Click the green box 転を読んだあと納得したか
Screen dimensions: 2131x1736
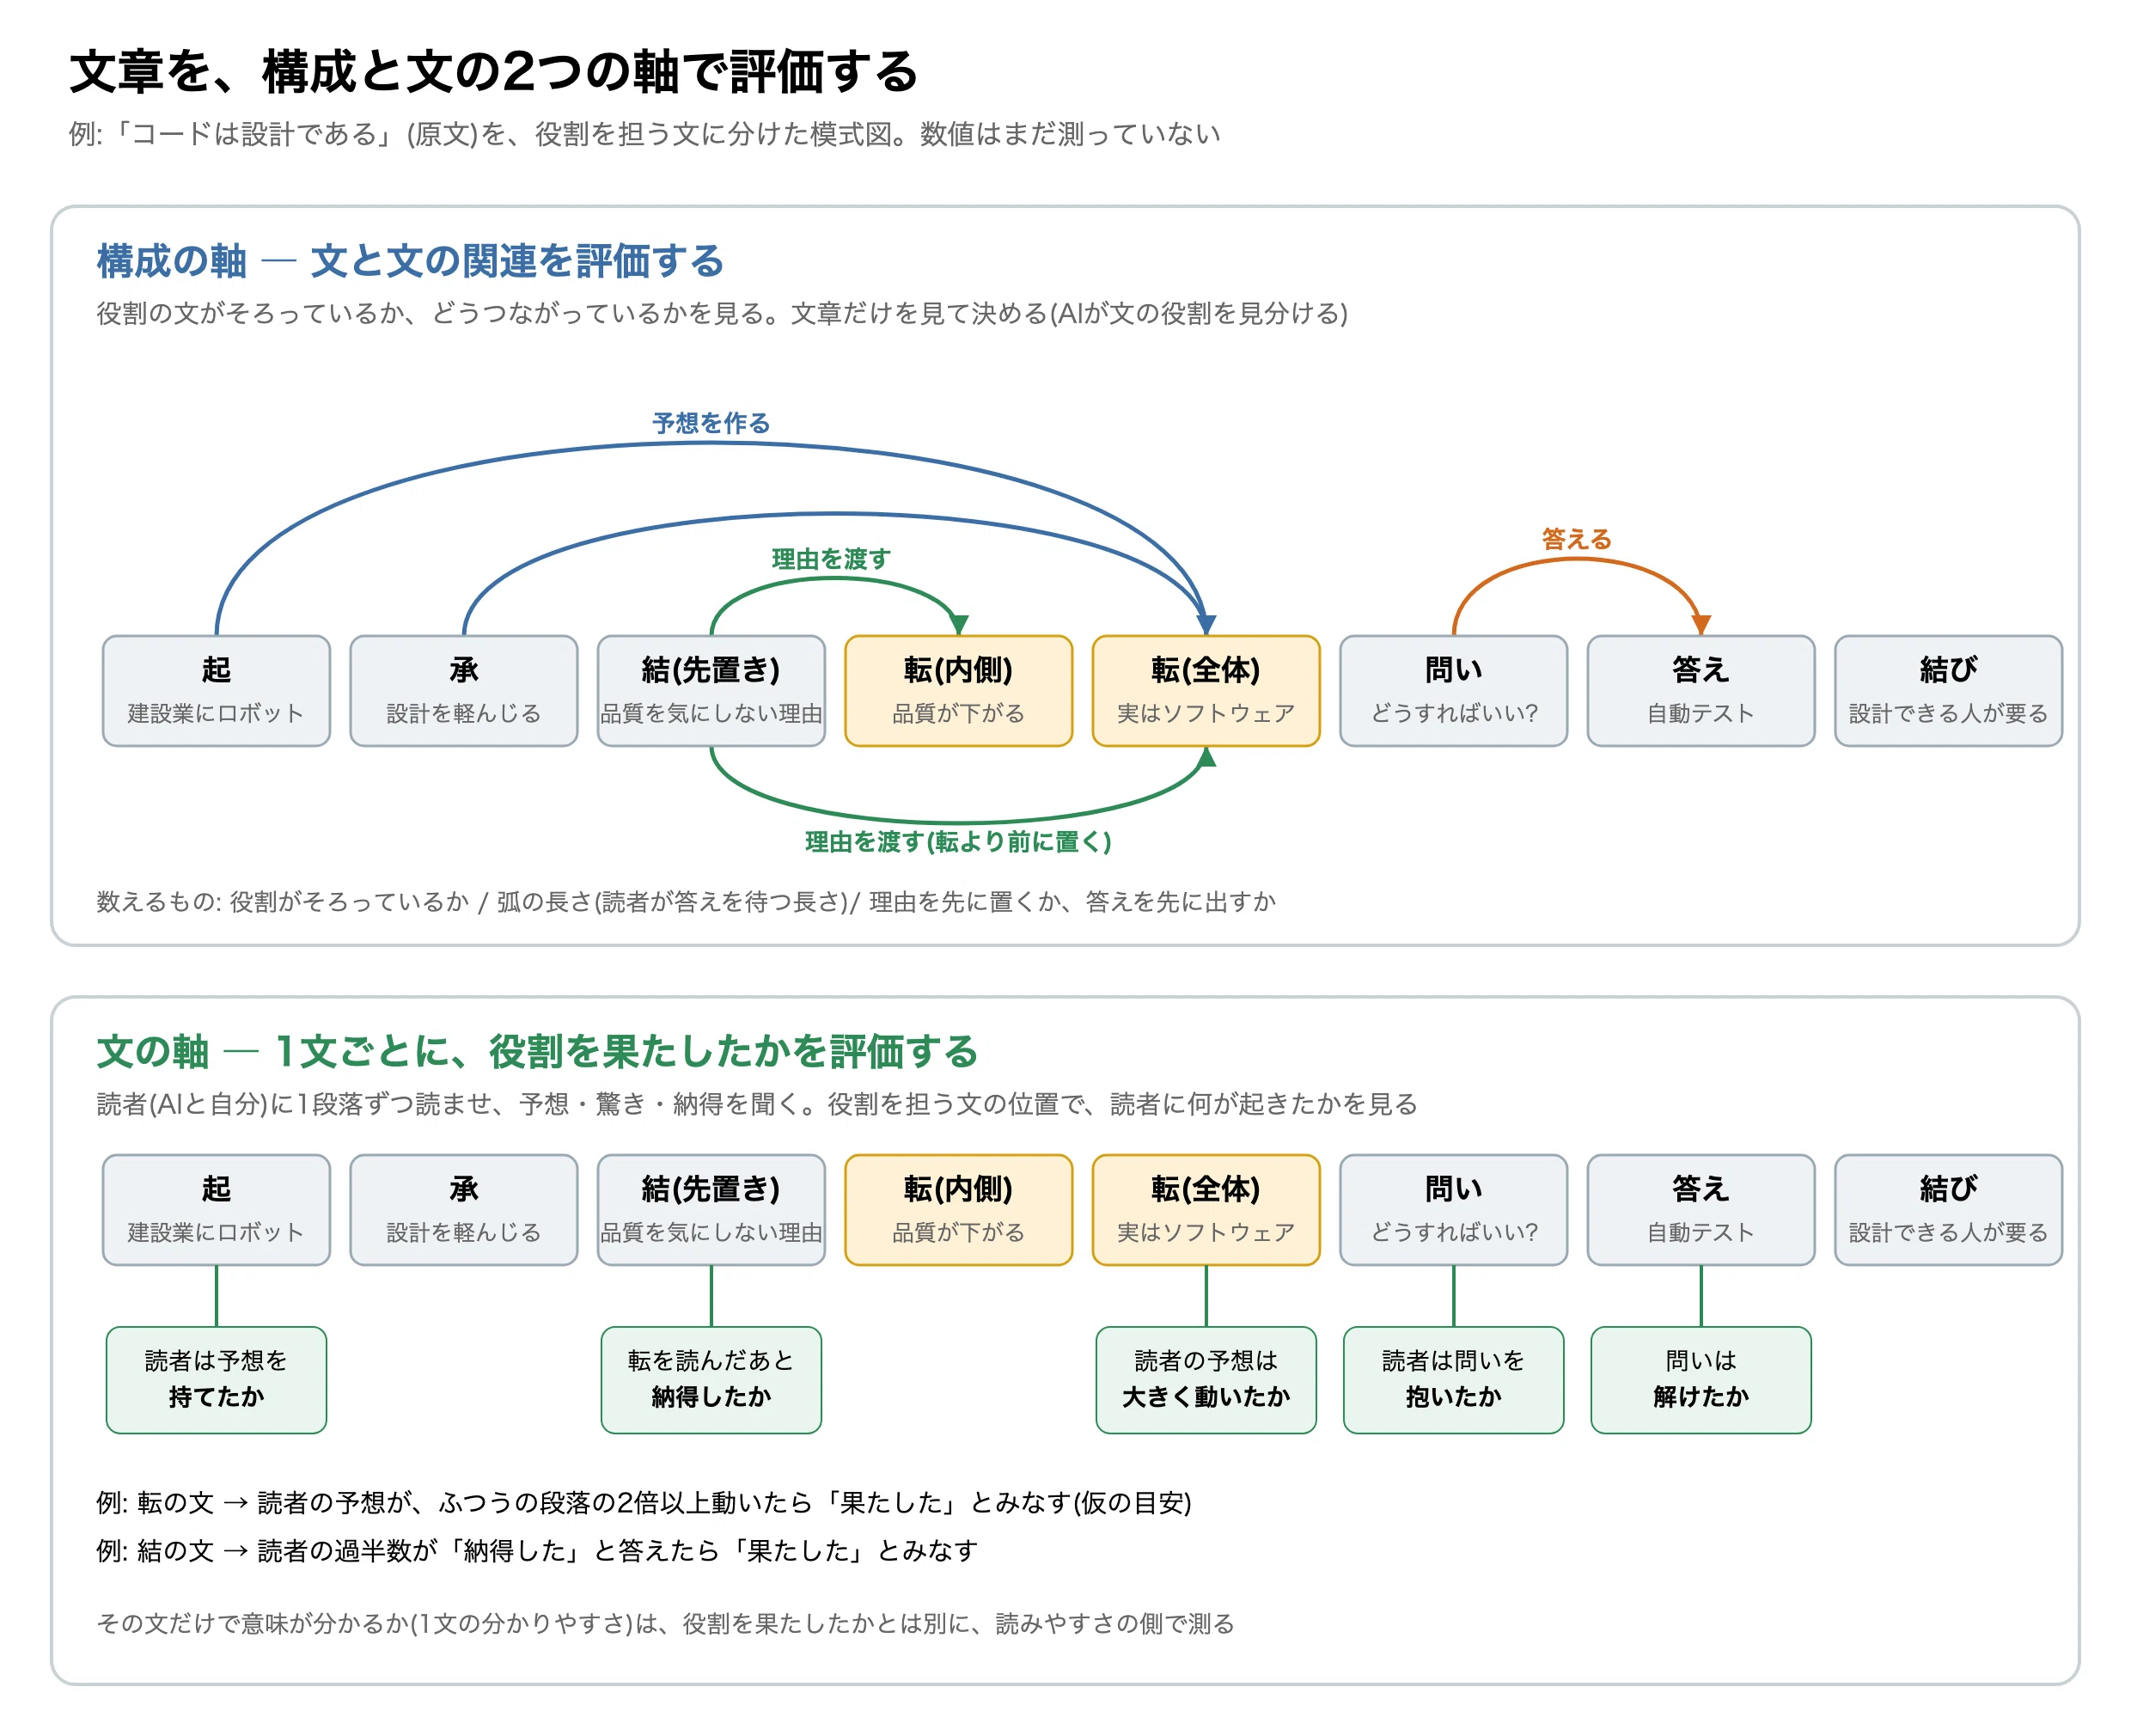711,1379
